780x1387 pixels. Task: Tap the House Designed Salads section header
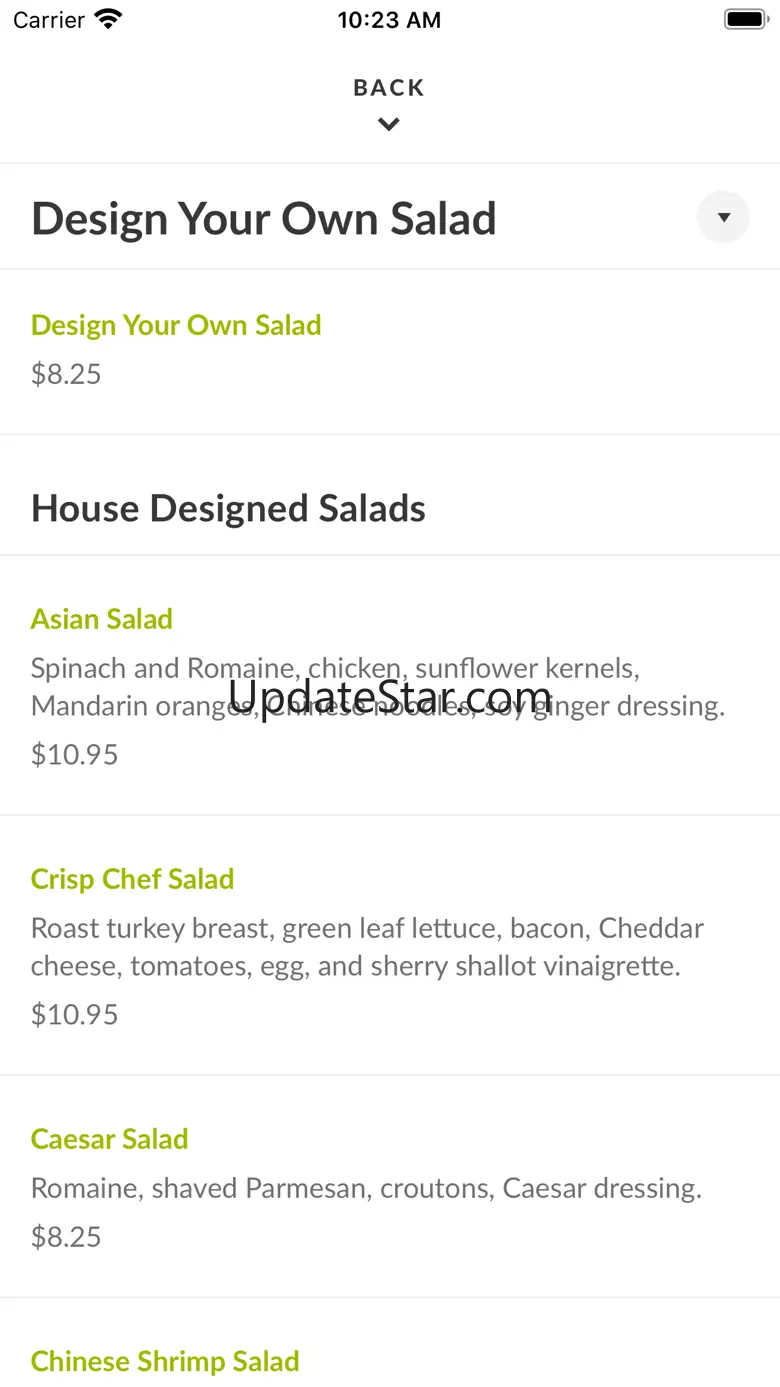tap(228, 508)
